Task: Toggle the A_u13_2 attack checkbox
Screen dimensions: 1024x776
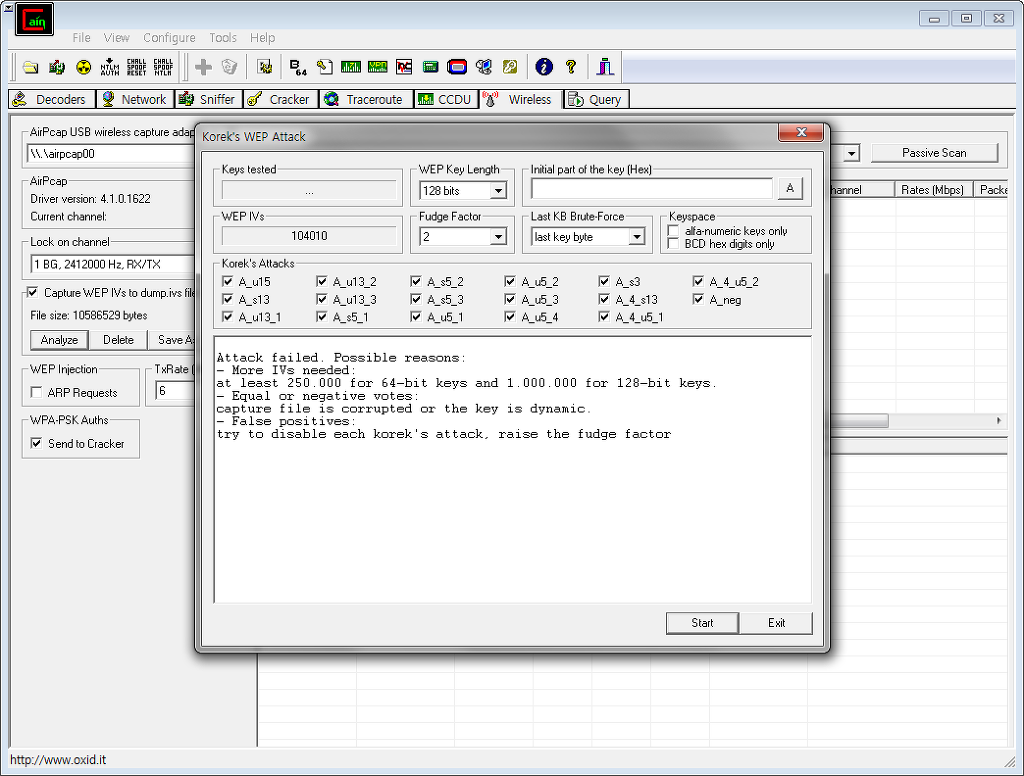Action: click(x=321, y=282)
